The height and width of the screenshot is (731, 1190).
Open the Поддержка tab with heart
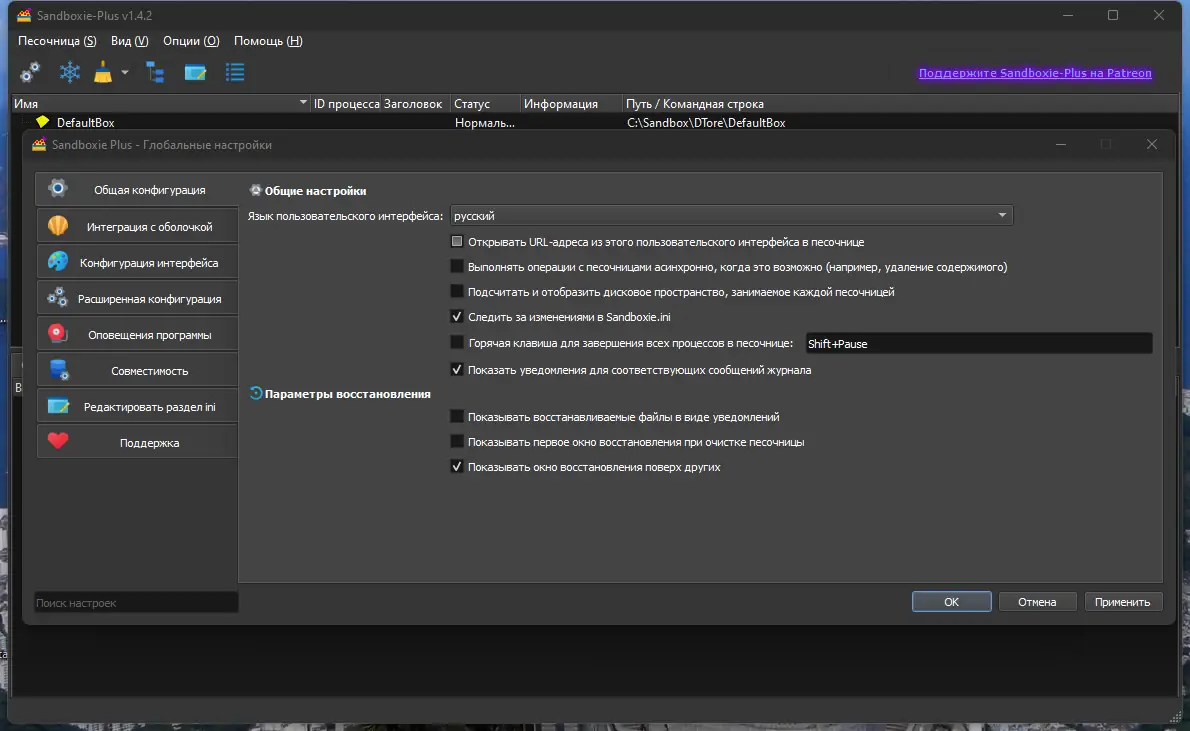tap(137, 443)
